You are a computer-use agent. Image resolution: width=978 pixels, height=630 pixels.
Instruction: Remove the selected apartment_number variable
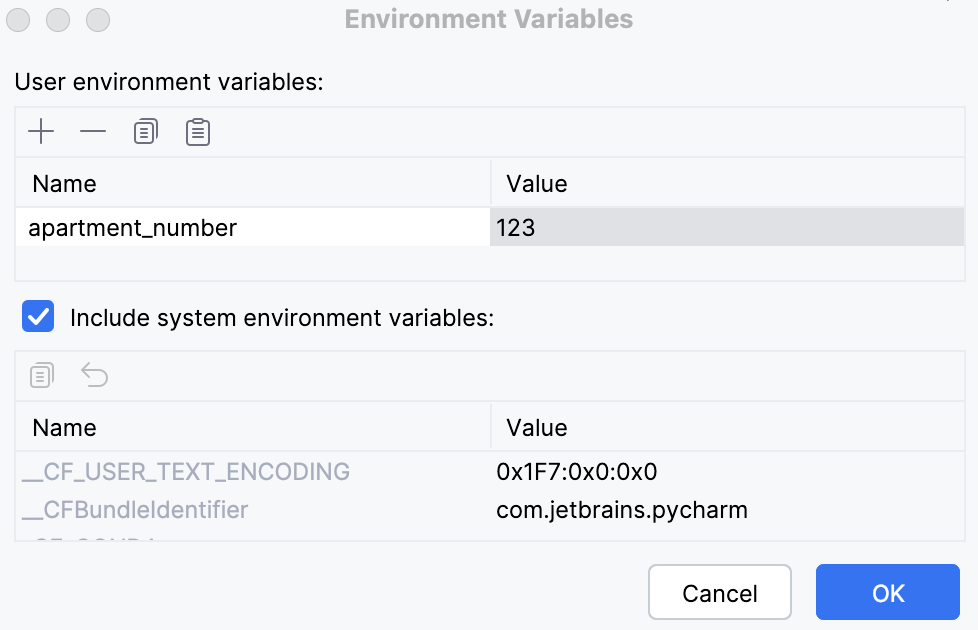[x=93, y=131]
